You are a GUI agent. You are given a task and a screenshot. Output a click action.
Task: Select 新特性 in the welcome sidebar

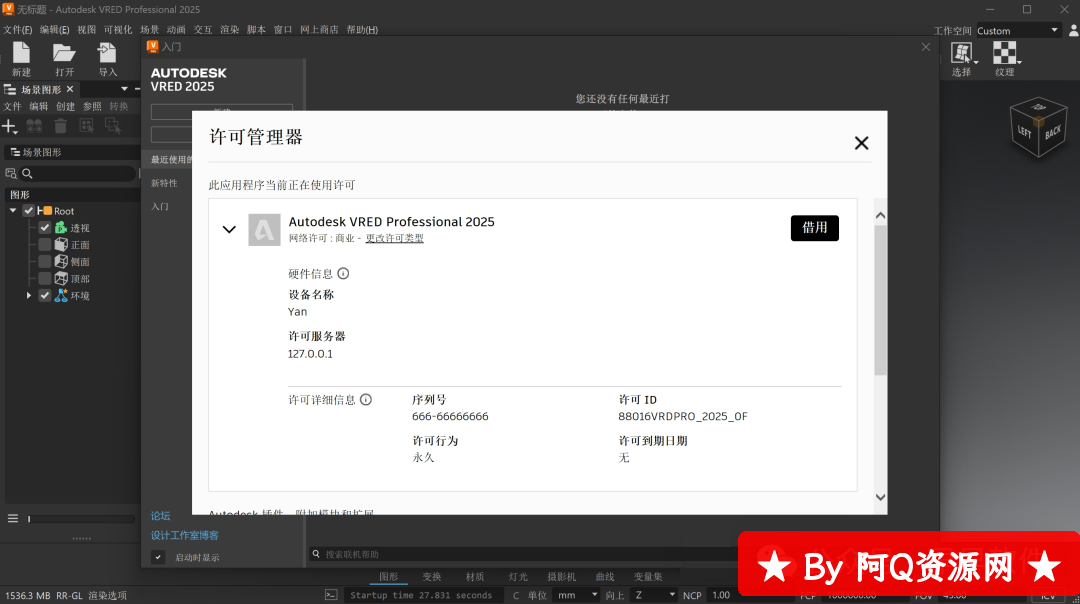tap(164, 183)
